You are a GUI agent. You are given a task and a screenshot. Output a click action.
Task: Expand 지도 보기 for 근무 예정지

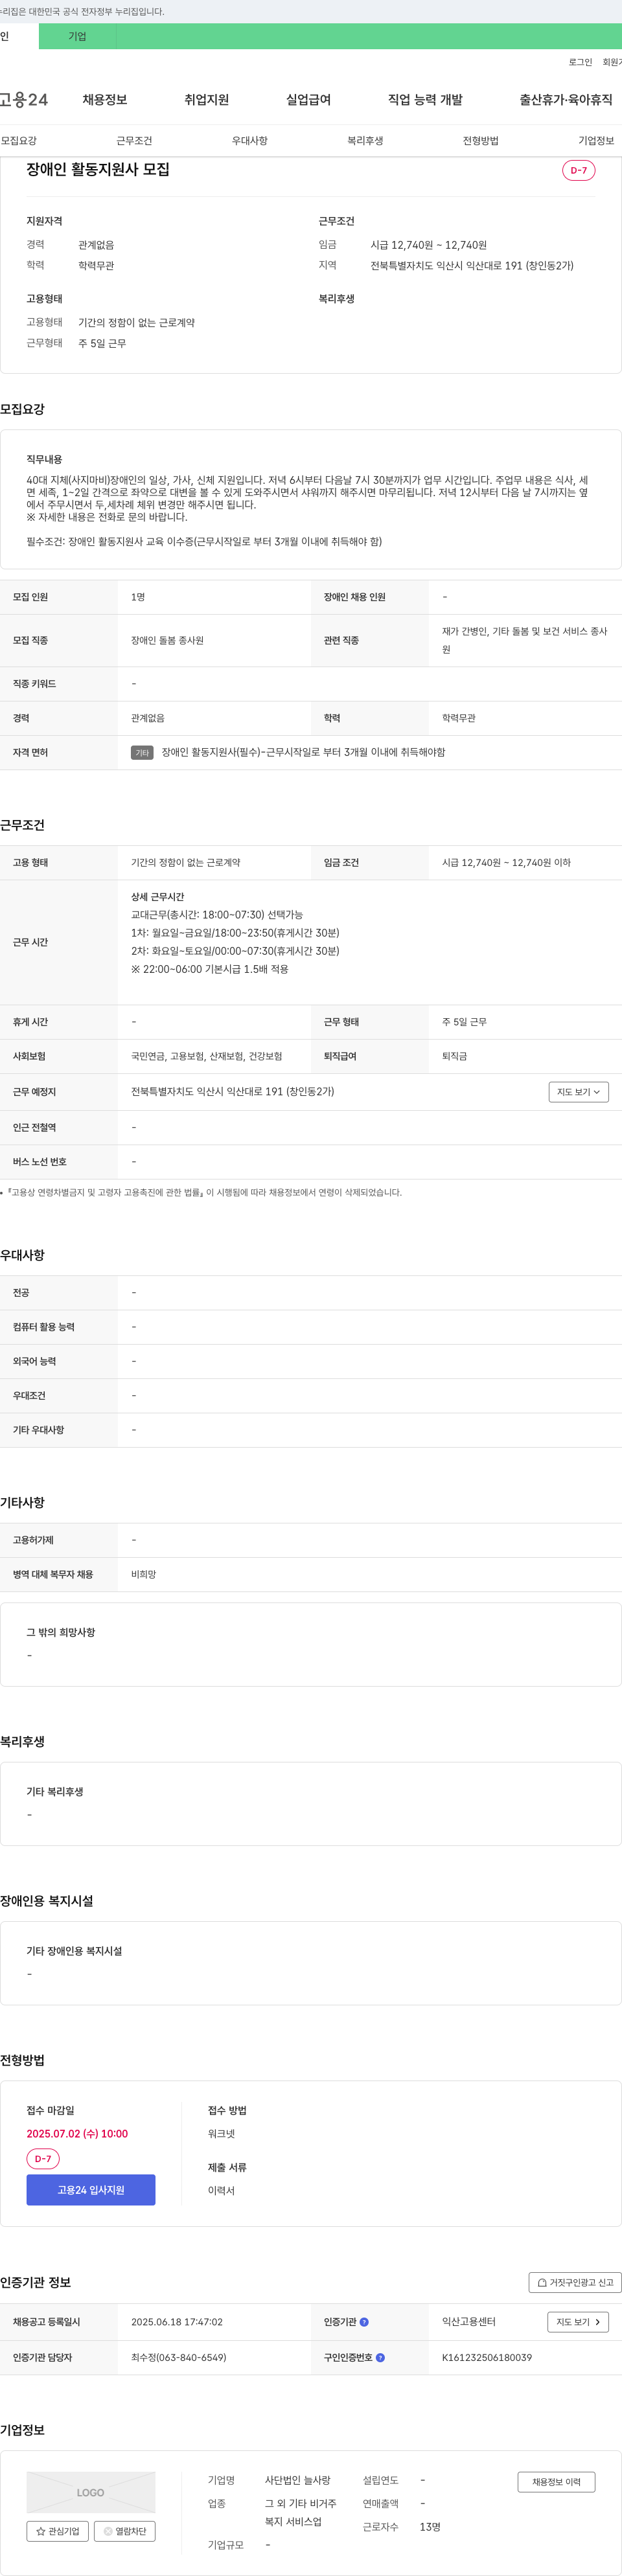[x=578, y=1092]
